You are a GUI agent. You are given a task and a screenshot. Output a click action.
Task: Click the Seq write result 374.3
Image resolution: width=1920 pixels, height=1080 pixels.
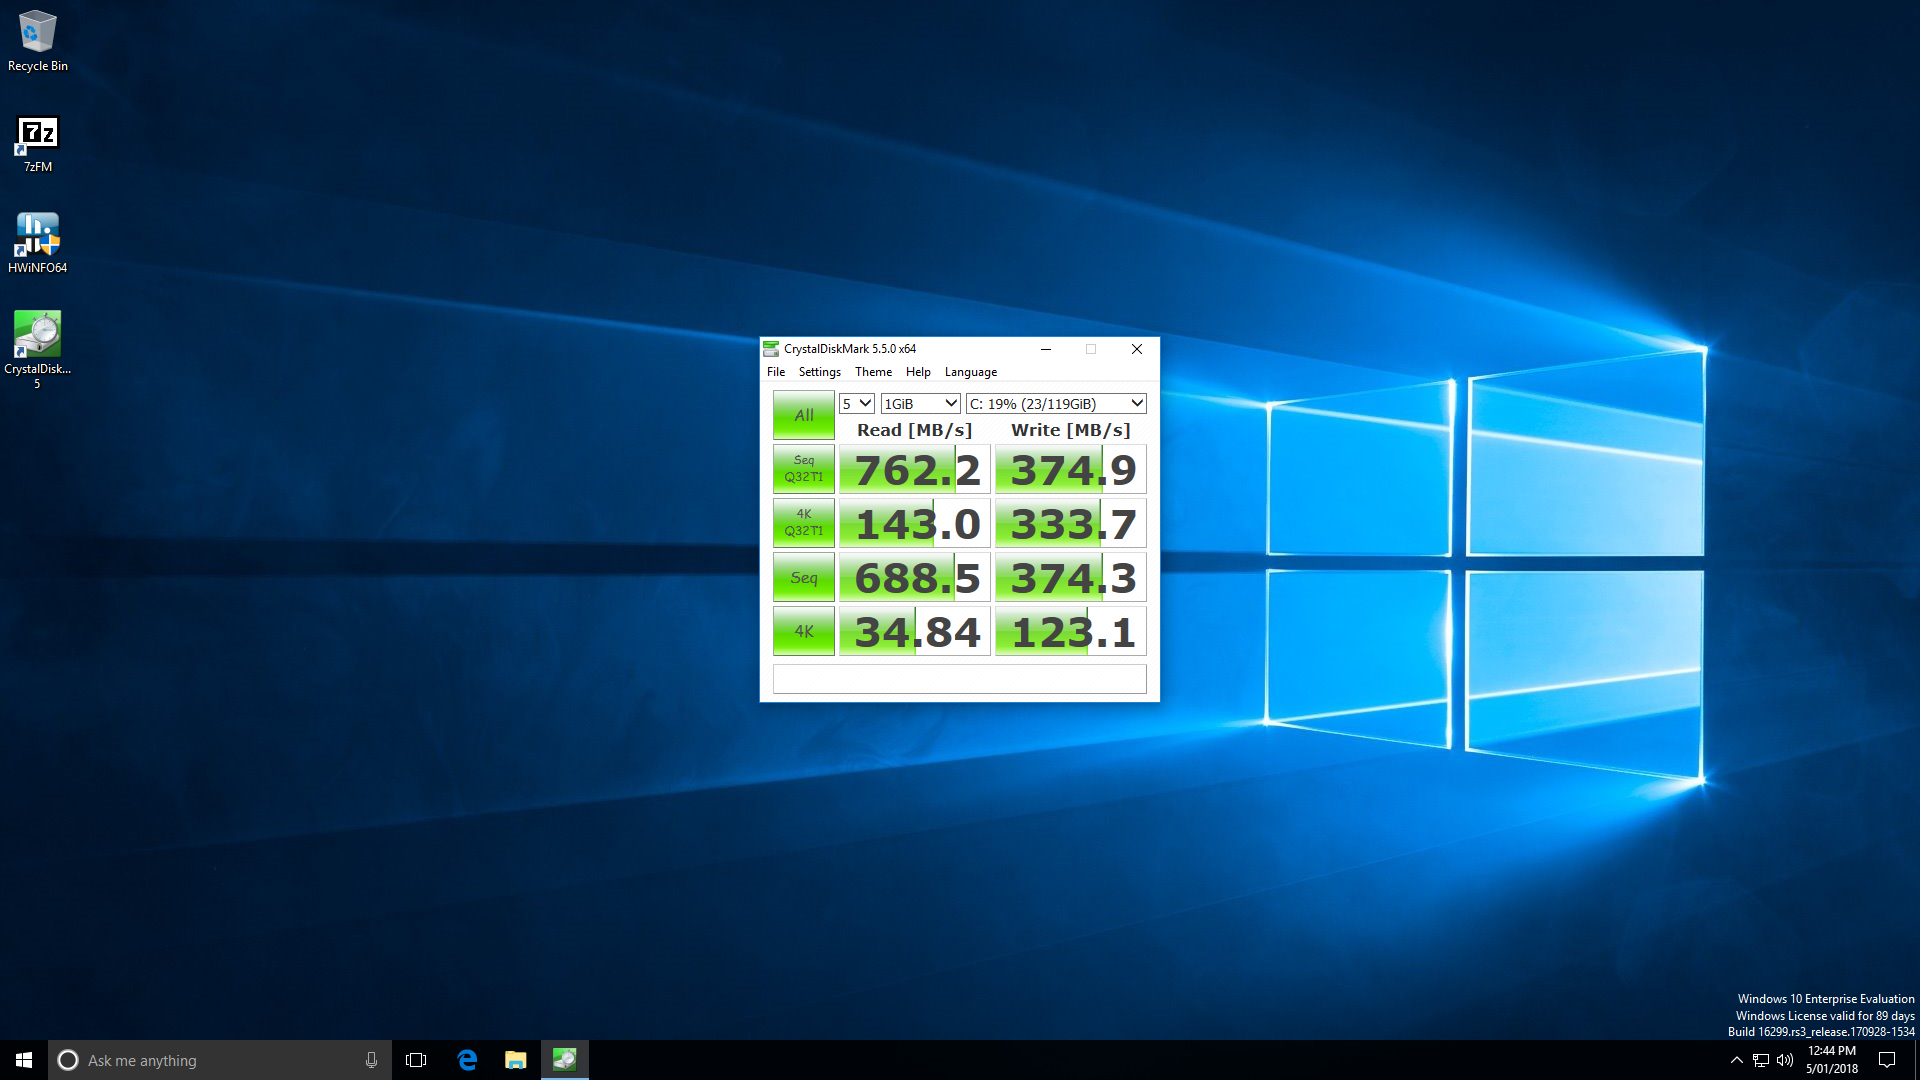point(1071,578)
